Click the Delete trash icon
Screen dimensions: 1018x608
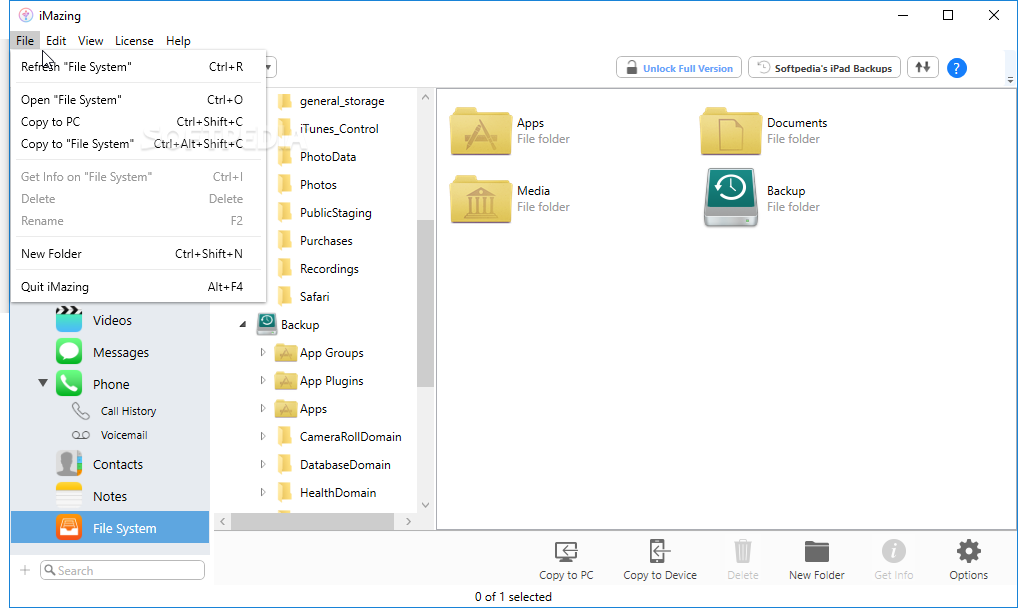point(743,551)
